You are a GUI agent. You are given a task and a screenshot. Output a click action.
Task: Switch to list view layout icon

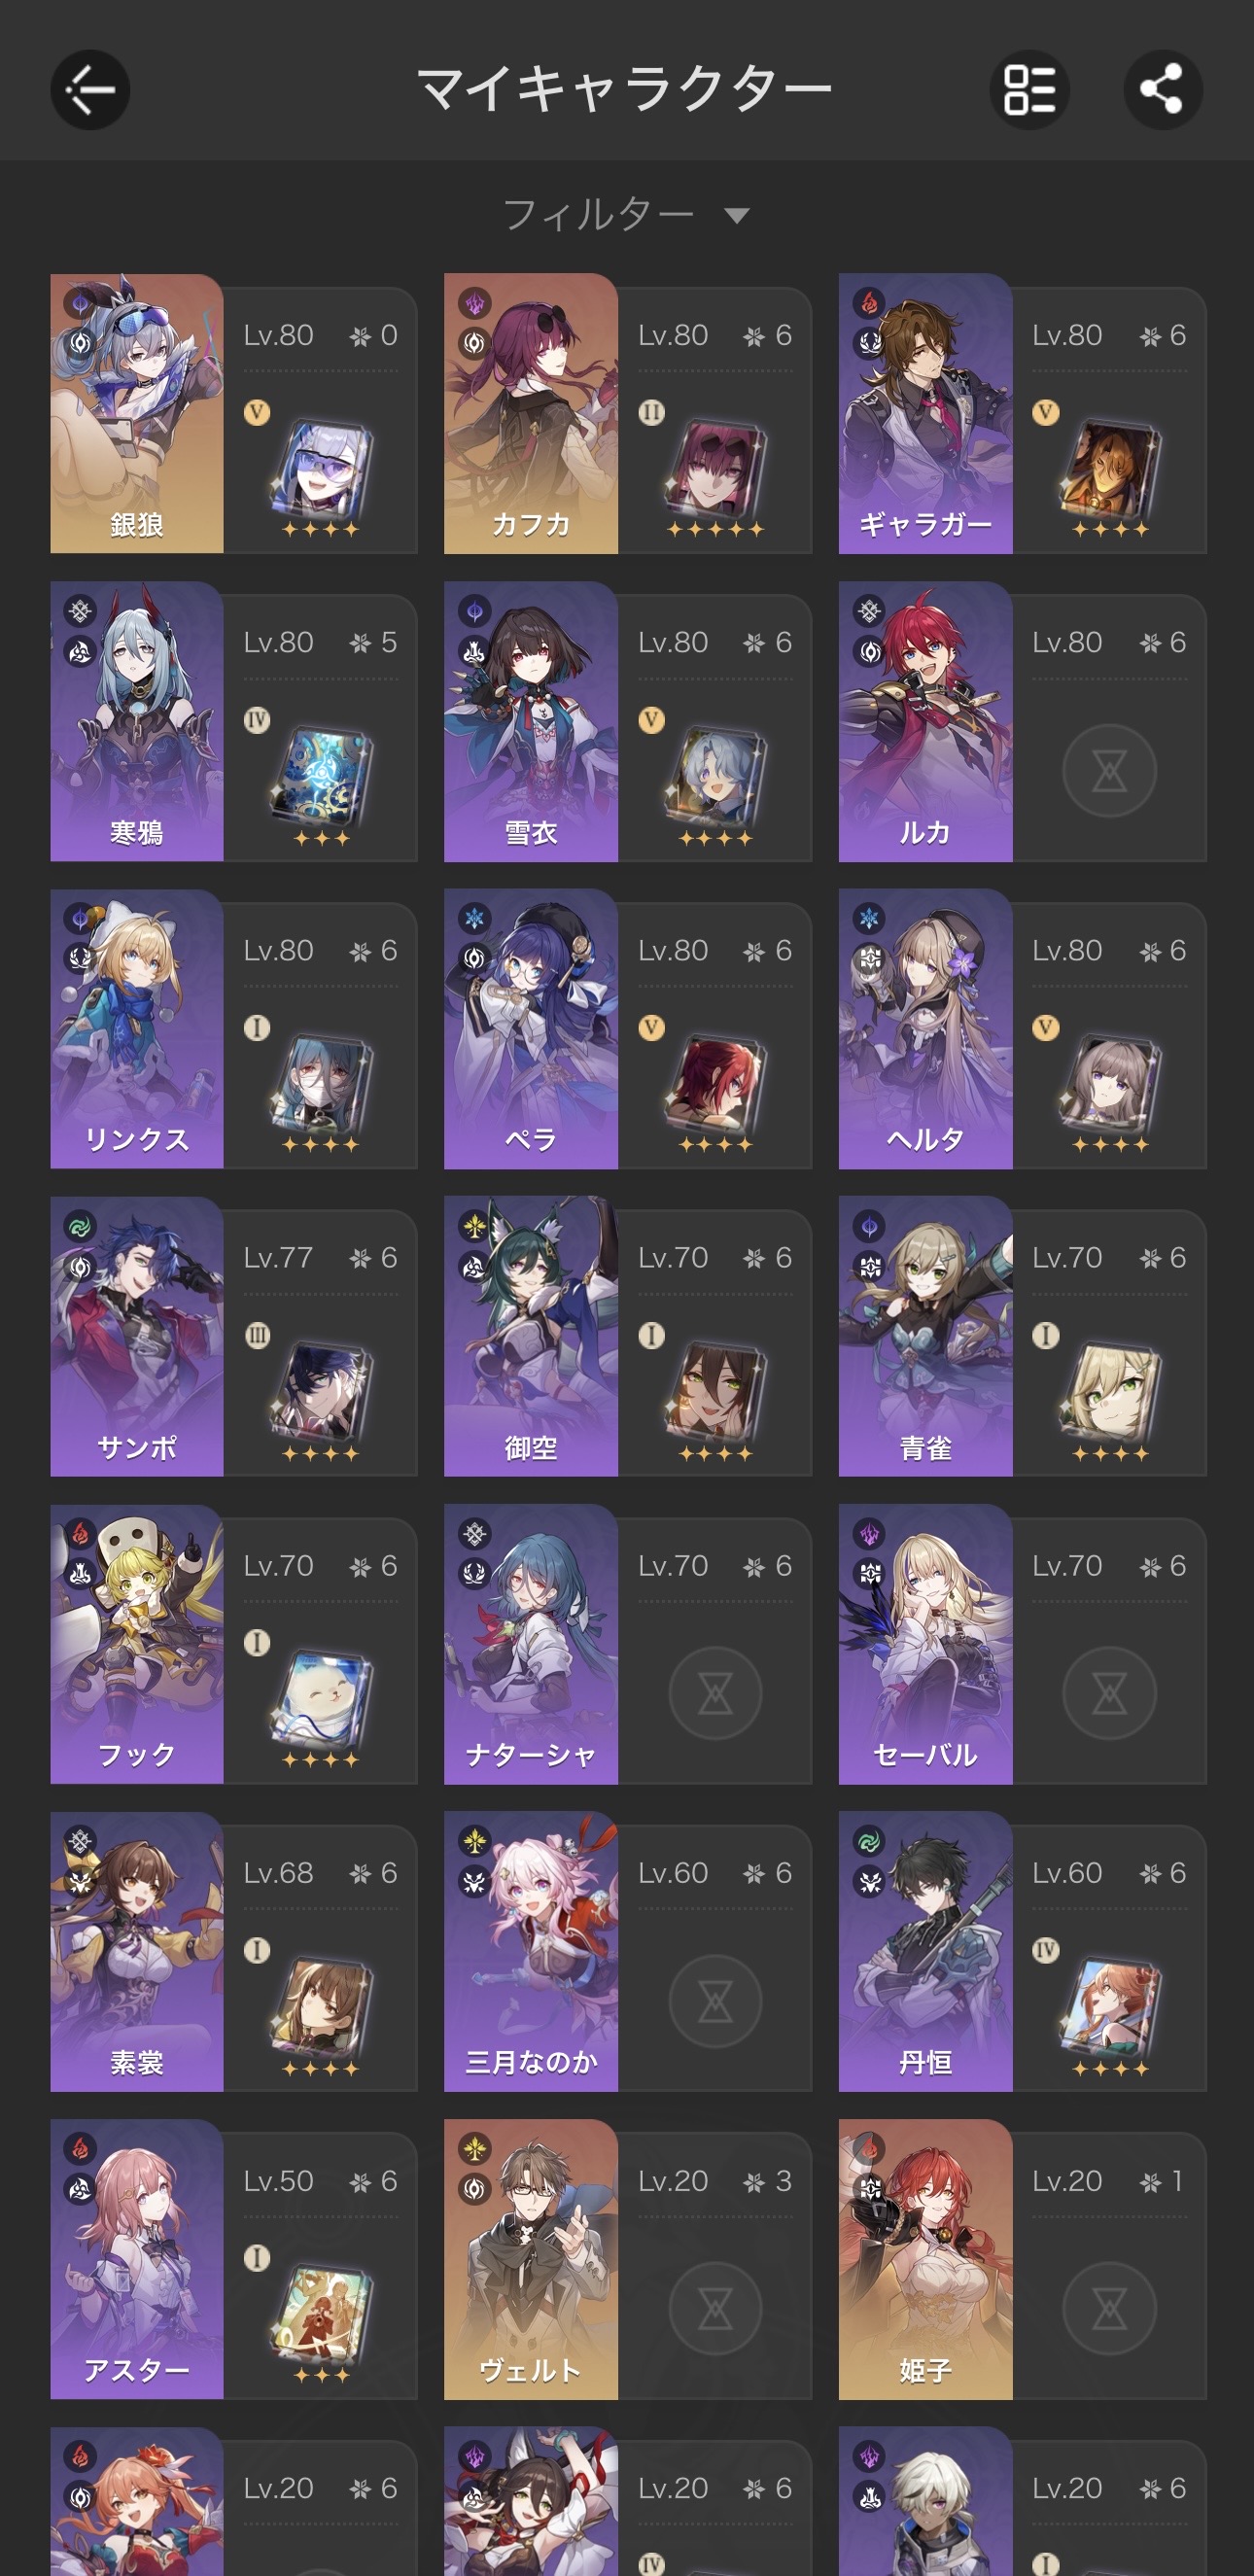[x=1029, y=90]
